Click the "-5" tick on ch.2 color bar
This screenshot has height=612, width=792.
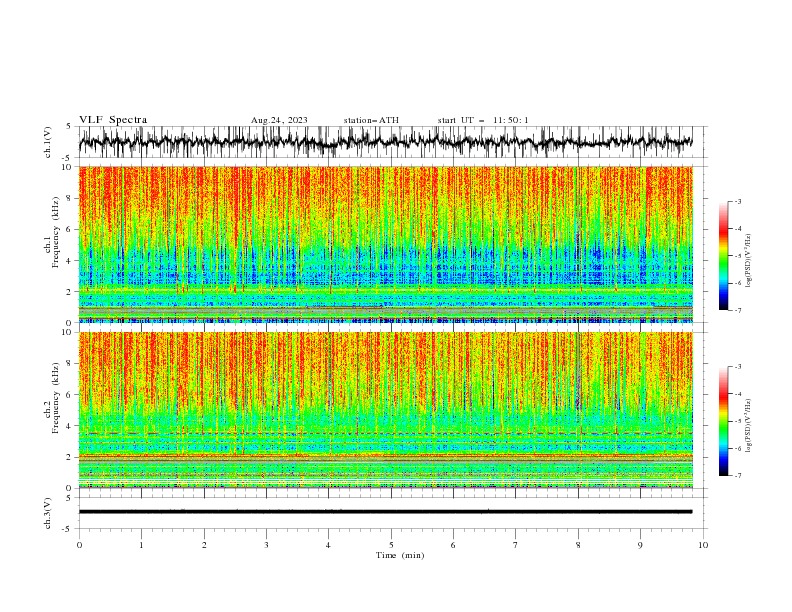pos(737,421)
